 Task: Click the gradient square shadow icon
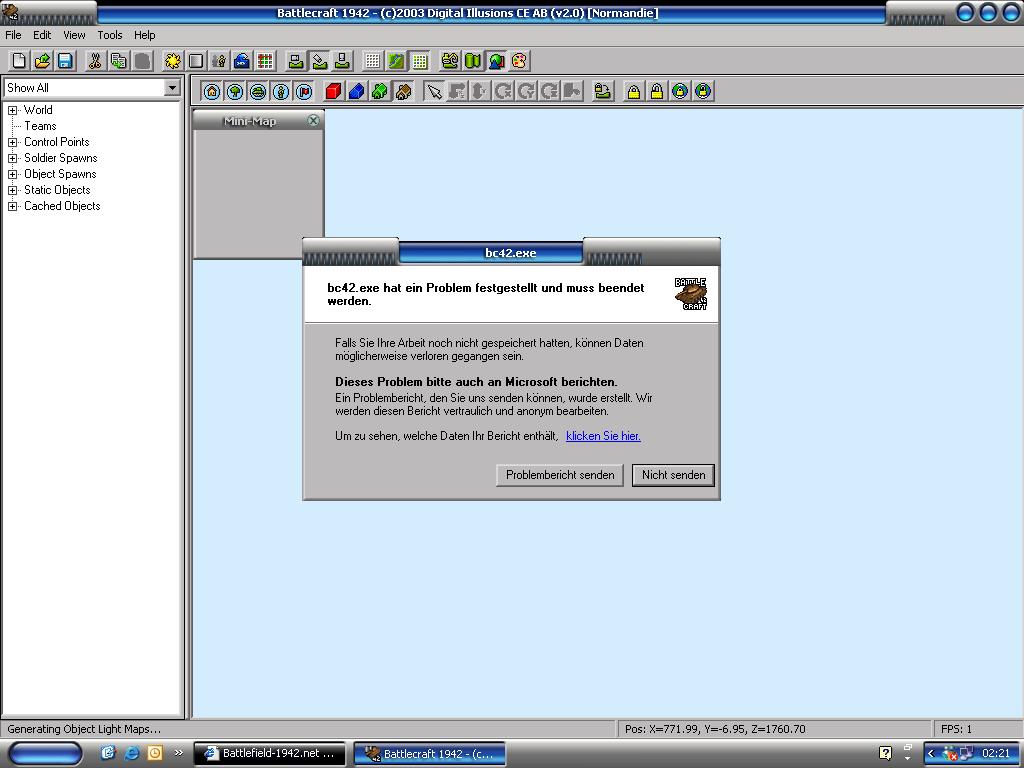click(196, 61)
